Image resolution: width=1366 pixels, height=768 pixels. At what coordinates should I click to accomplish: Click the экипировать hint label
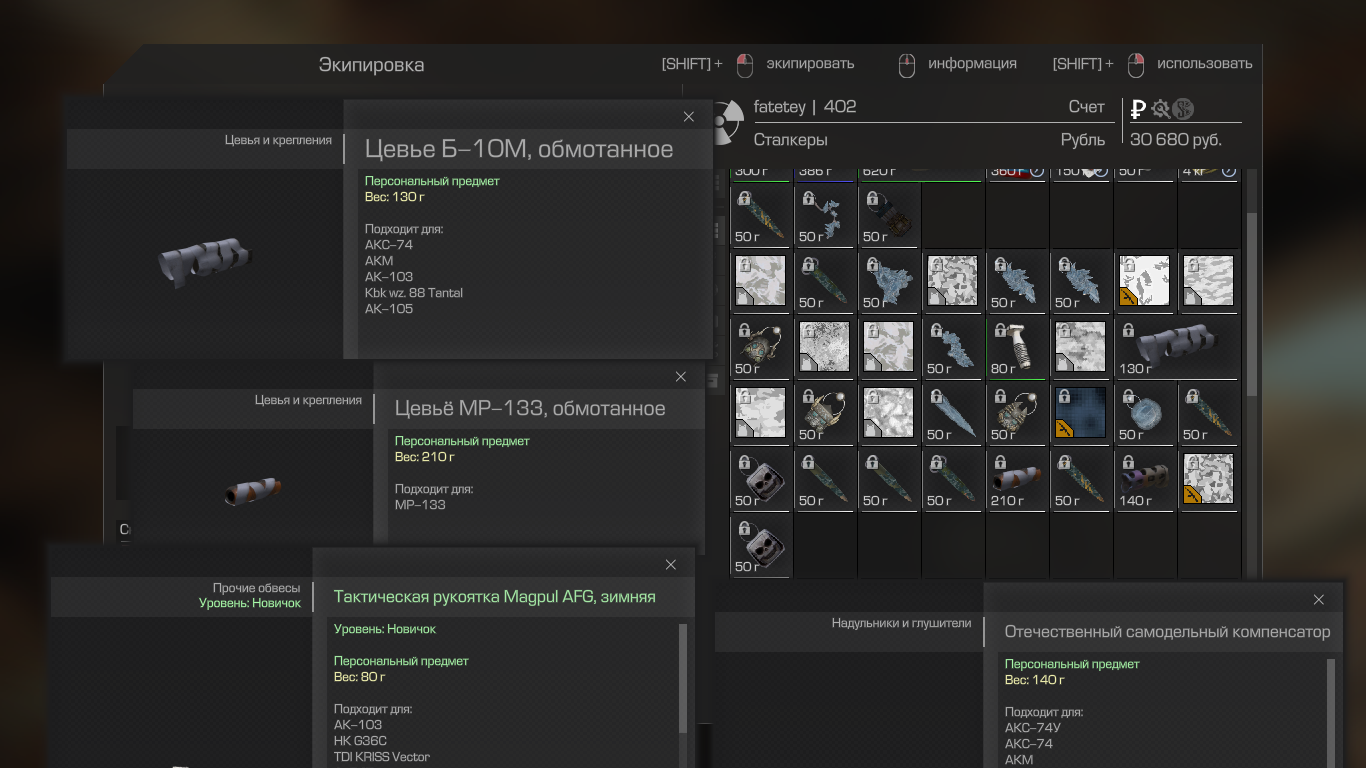click(810, 64)
